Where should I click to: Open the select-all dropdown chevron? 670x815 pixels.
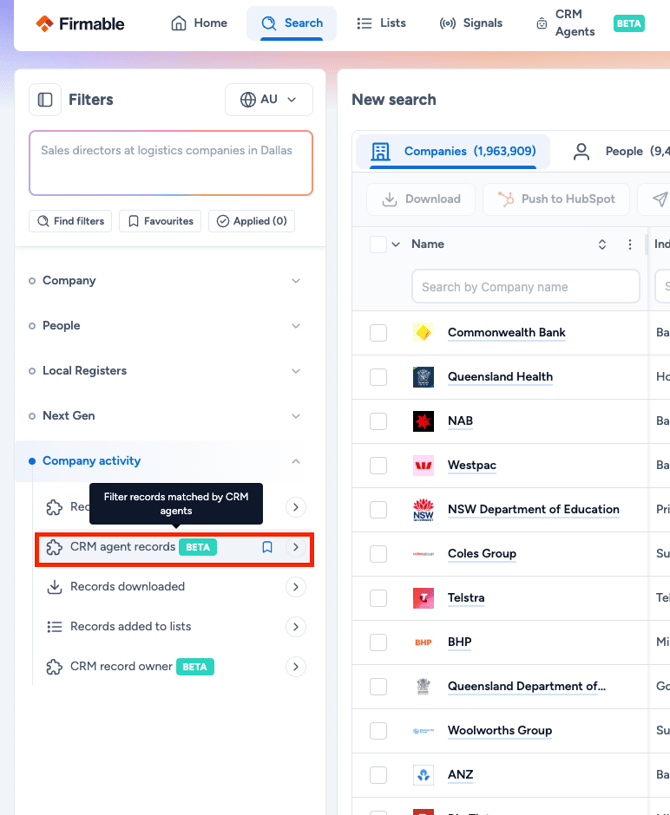tap(396, 244)
